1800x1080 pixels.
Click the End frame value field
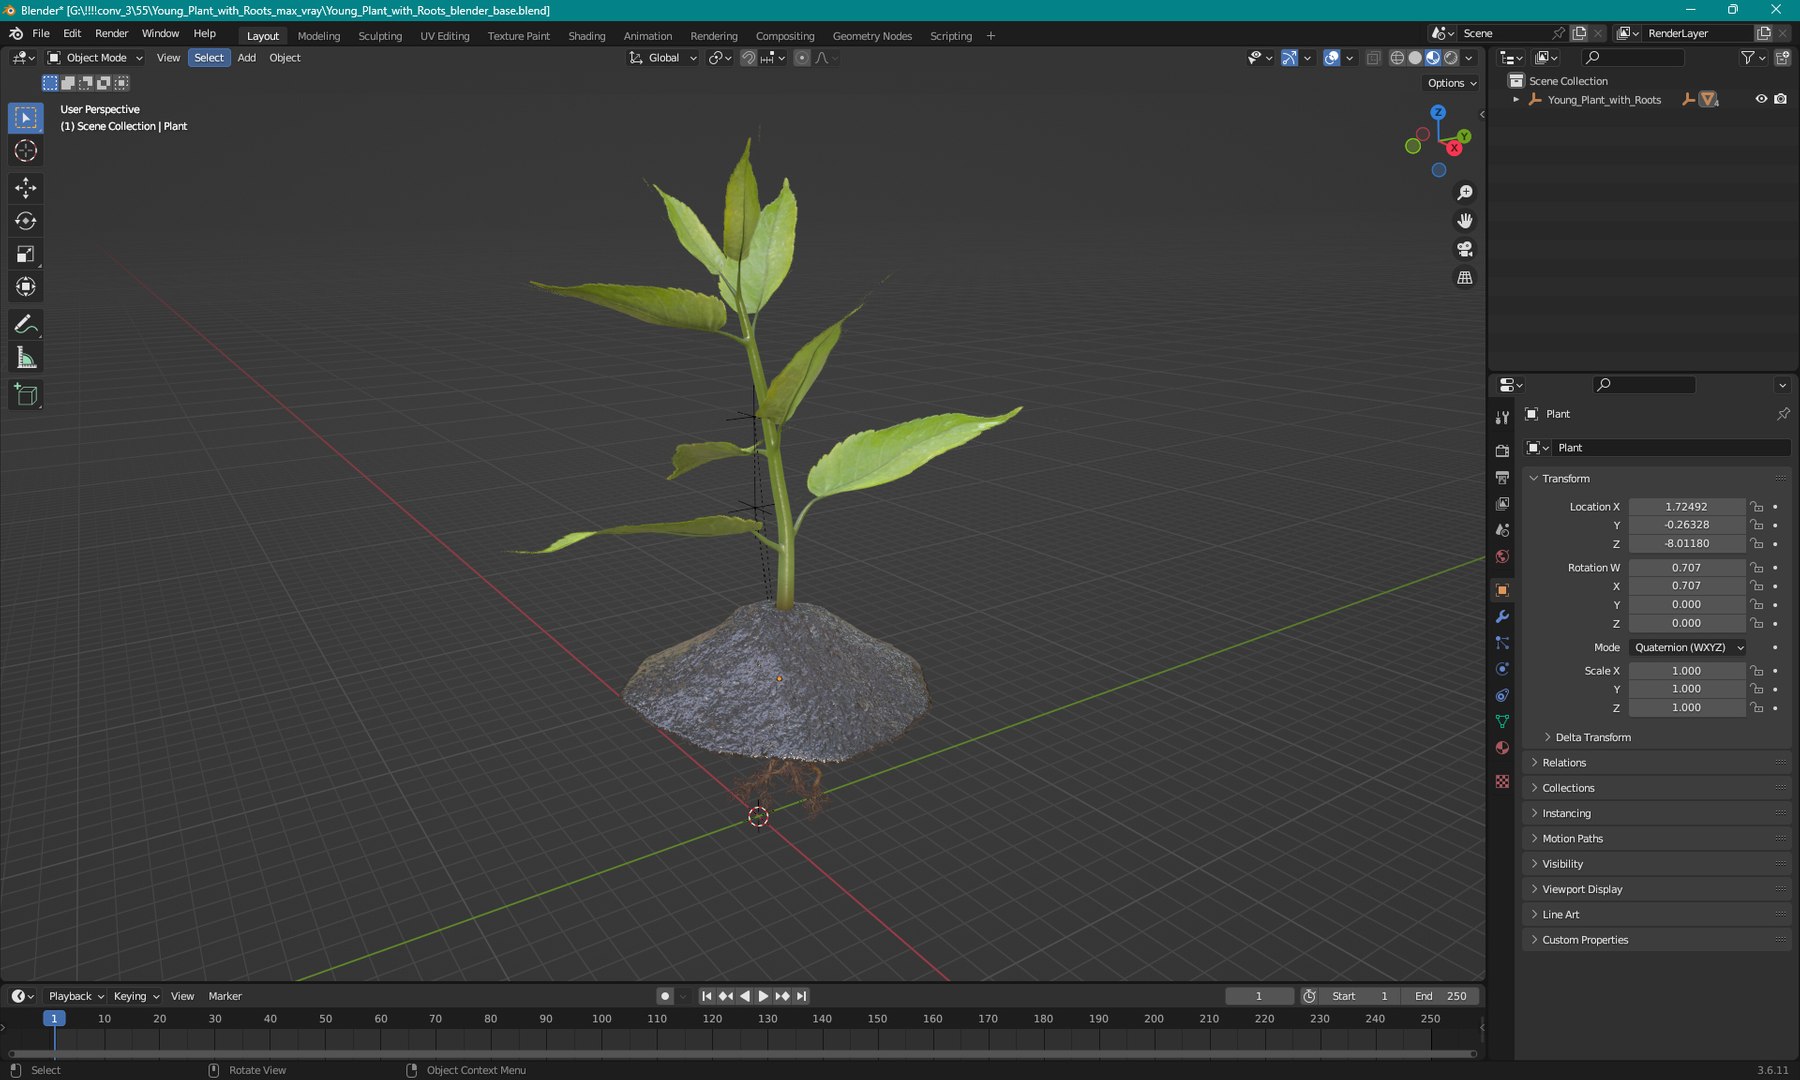pos(1441,996)
